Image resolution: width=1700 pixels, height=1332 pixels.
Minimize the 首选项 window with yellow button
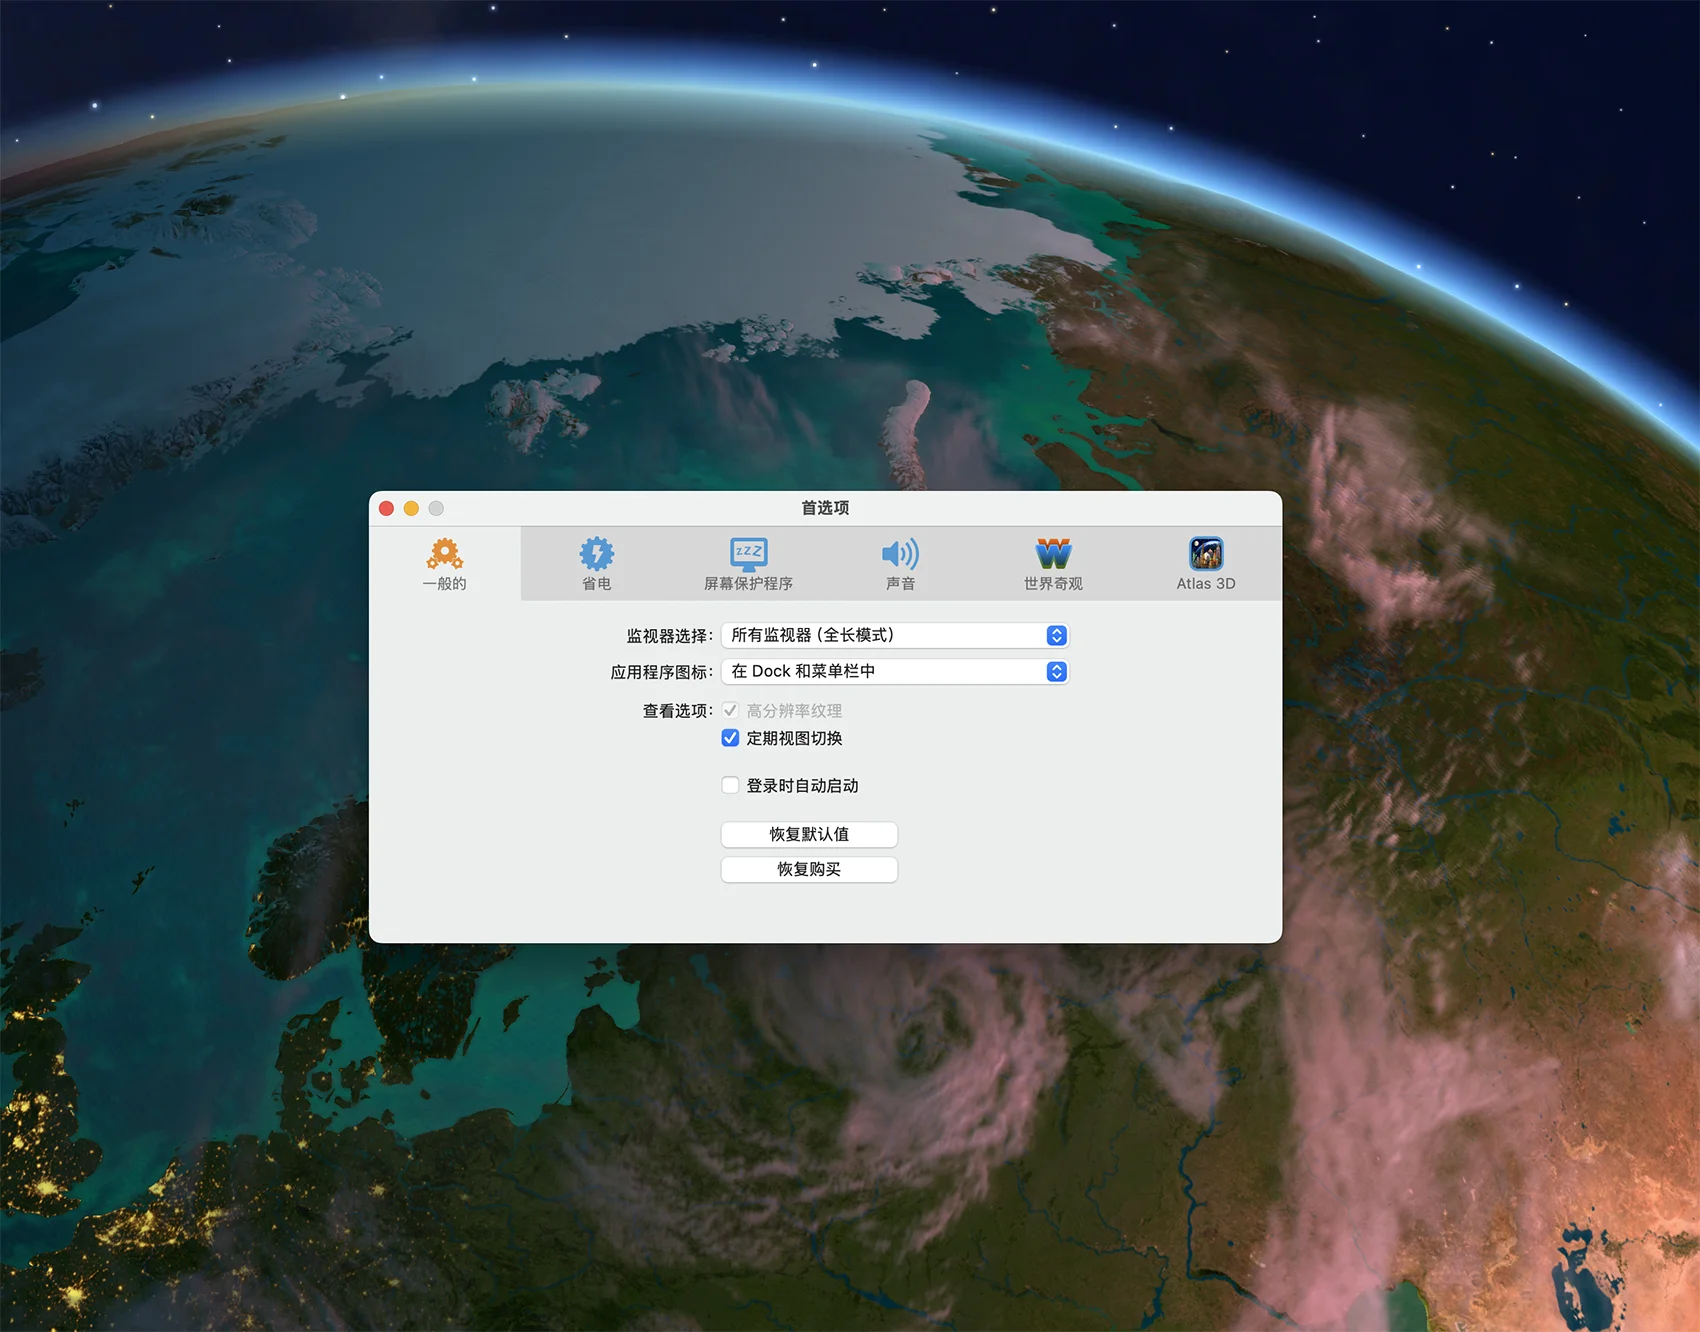(x=411, y=508)
